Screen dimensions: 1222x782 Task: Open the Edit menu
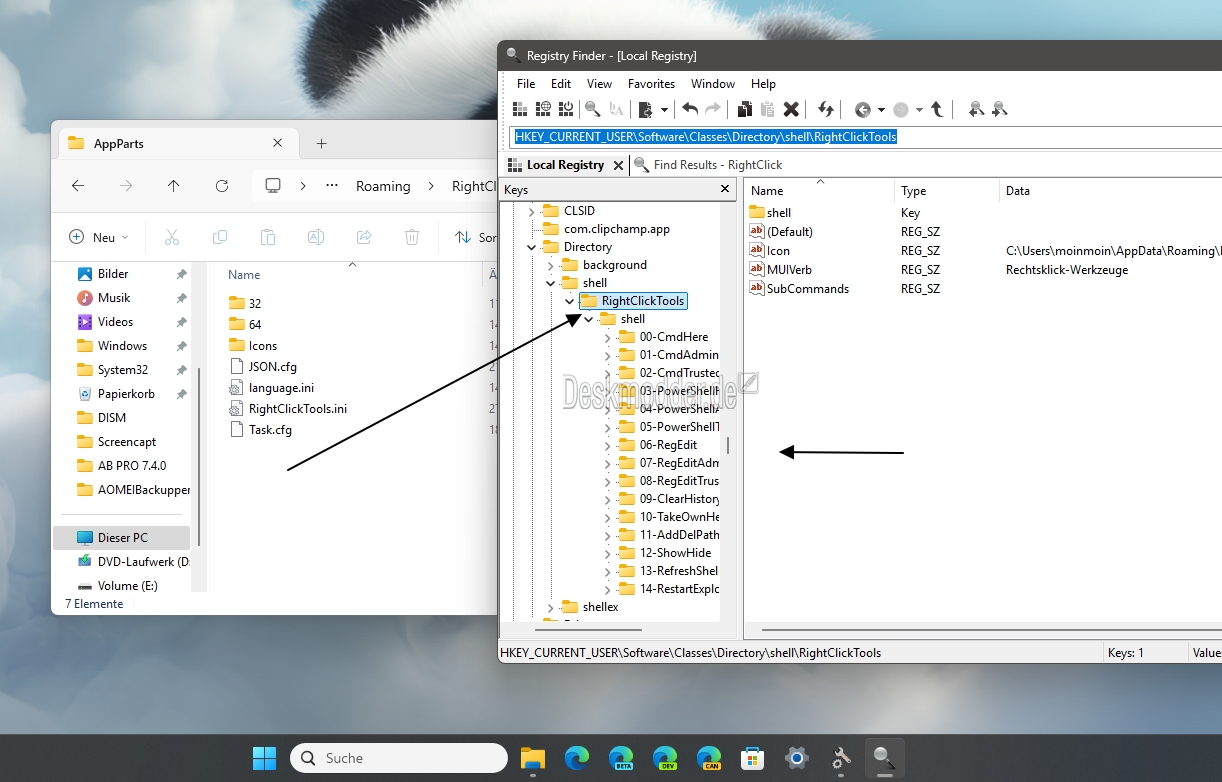pos(561,84)
